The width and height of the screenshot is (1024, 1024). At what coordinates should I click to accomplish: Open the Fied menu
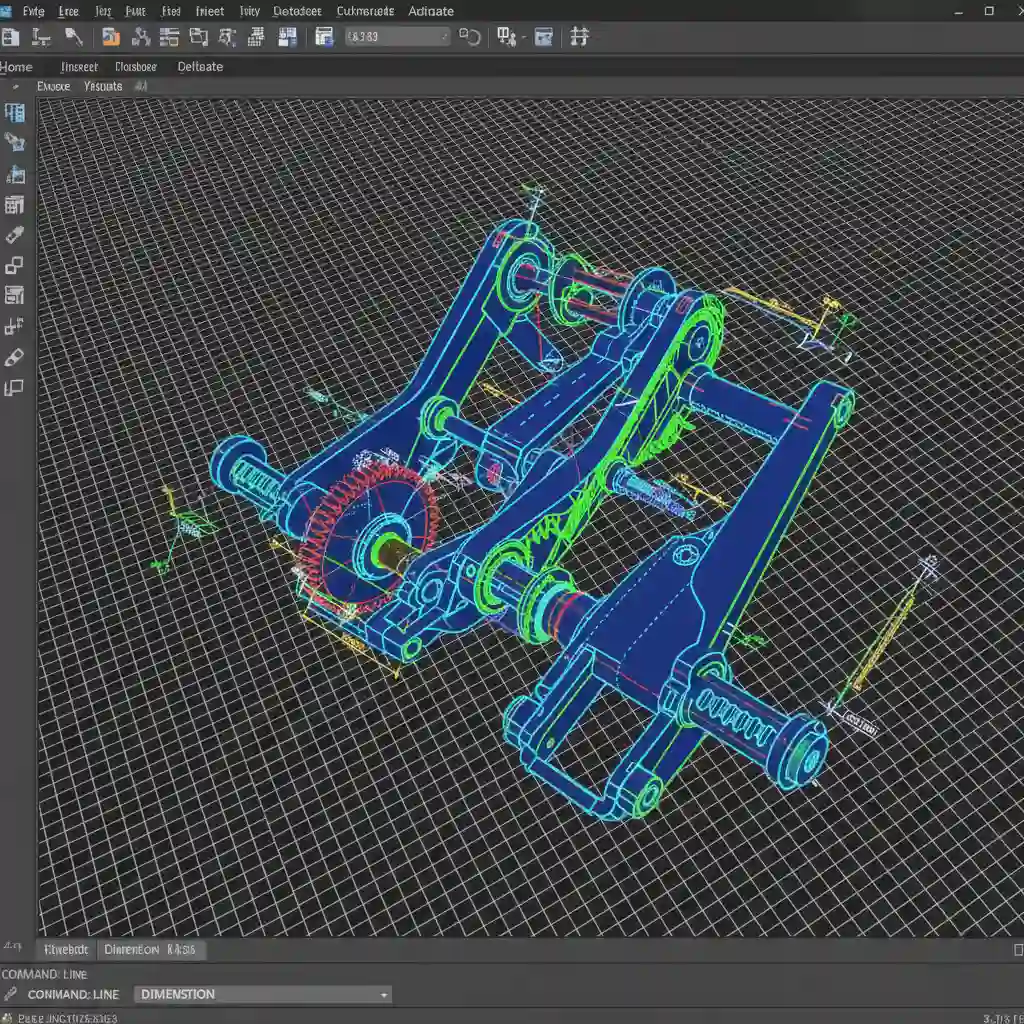(x=171, y=11)
